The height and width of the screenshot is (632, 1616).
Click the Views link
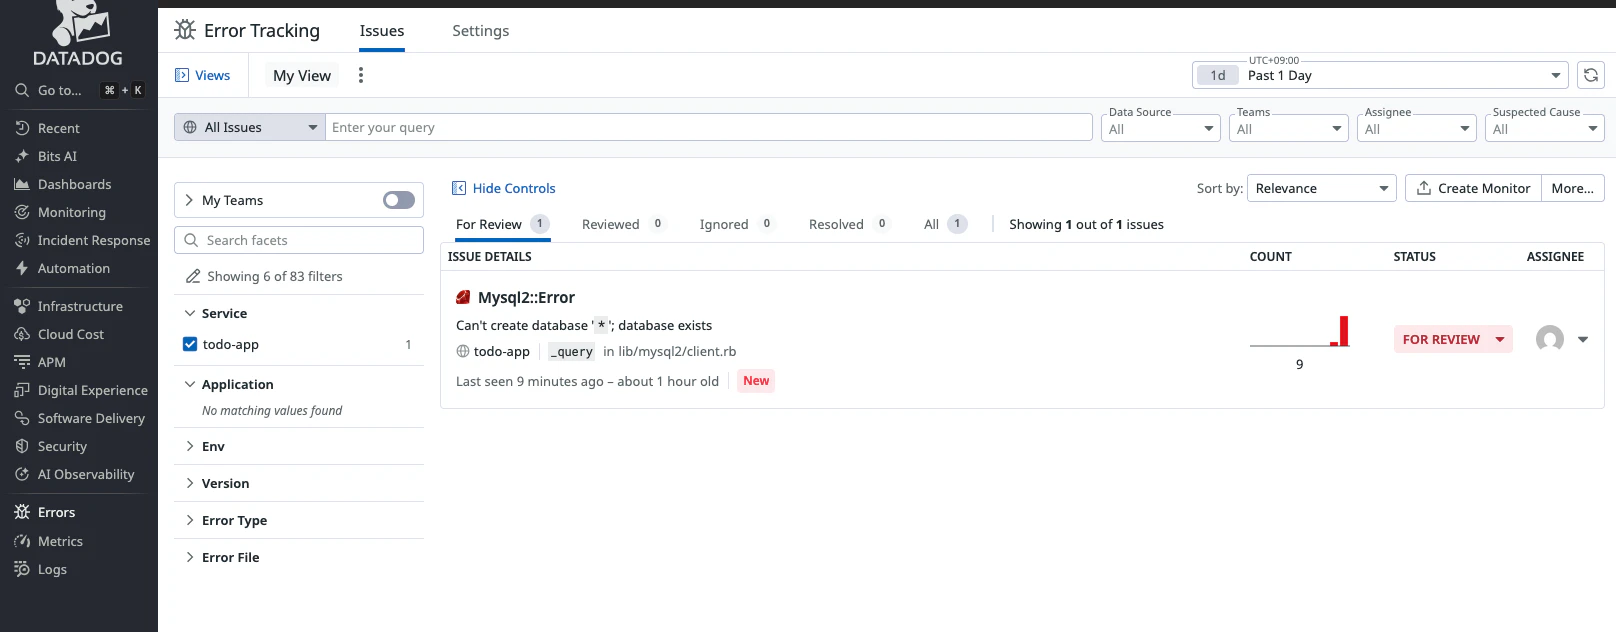[203, 75]
